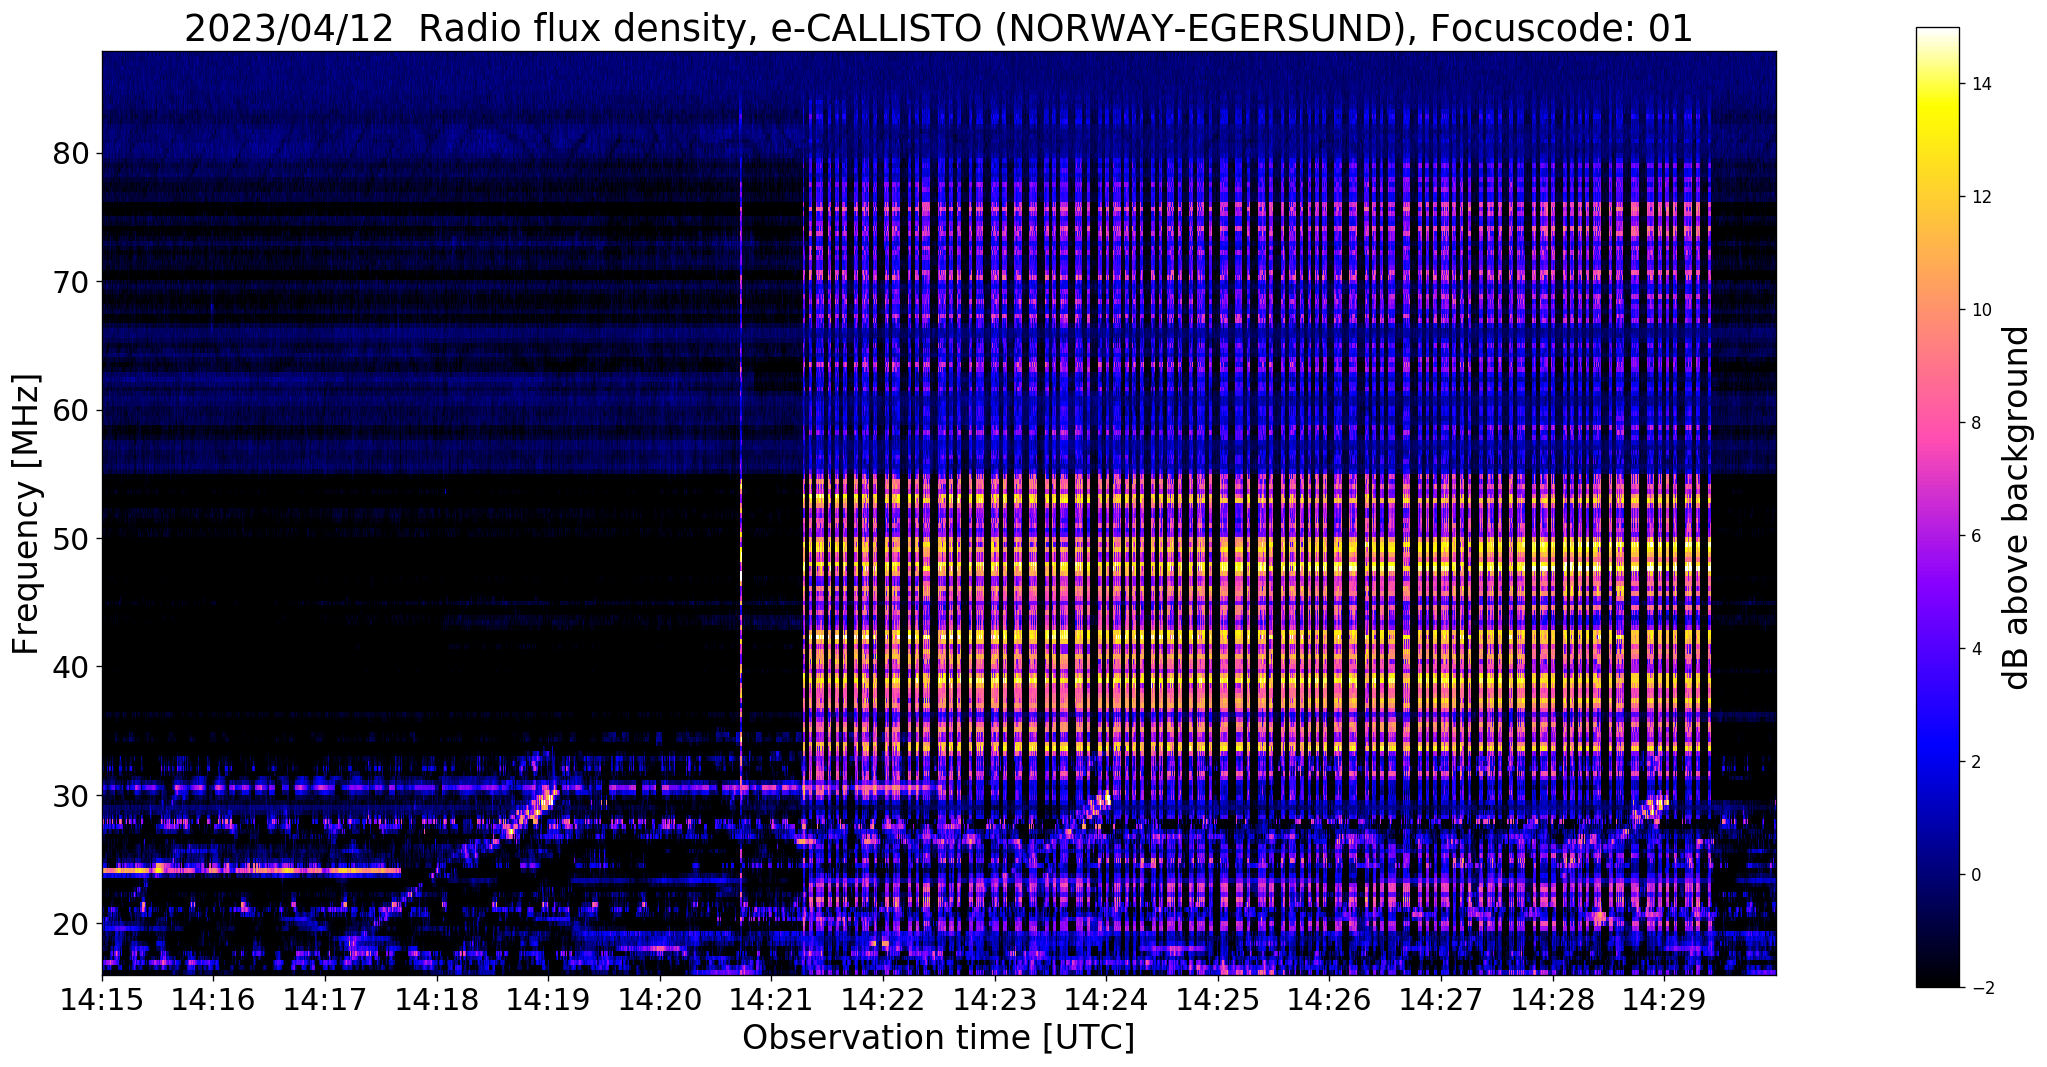The width and height of the screenshot is (2047, 1067).
Task: Click the 14:16 time tick label
Action: [213, 999]
